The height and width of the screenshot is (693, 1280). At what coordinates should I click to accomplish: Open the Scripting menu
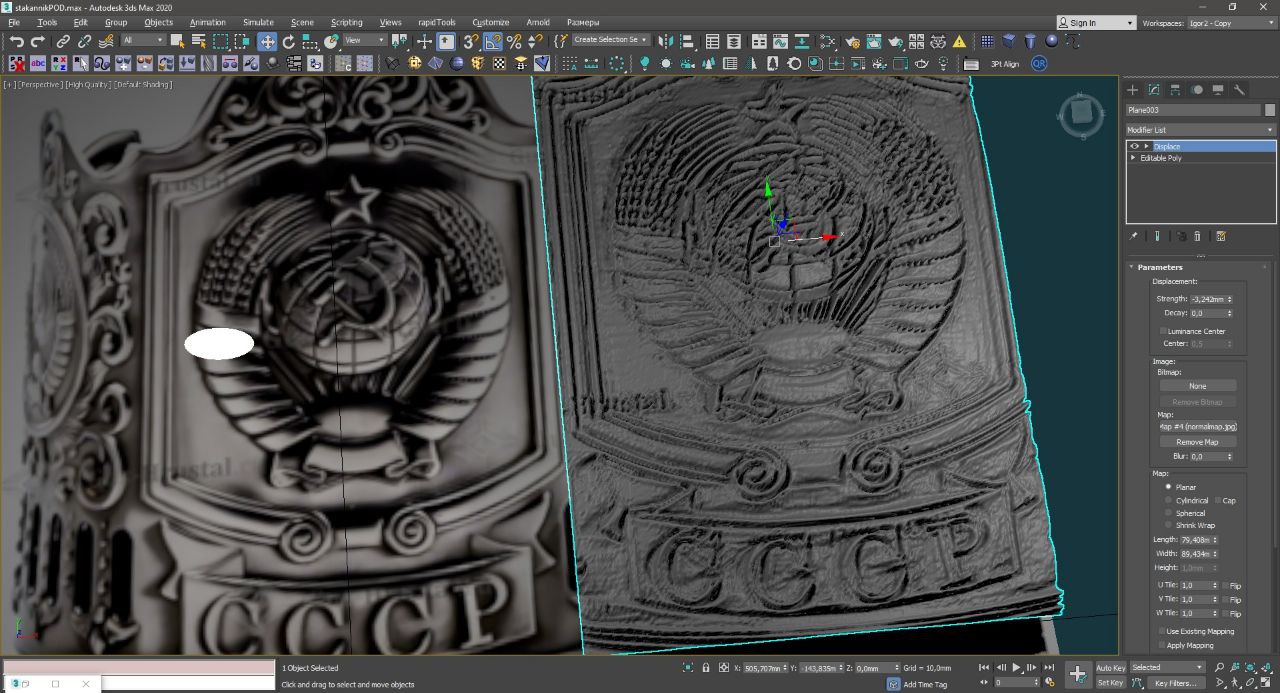(x=347, y=22)
